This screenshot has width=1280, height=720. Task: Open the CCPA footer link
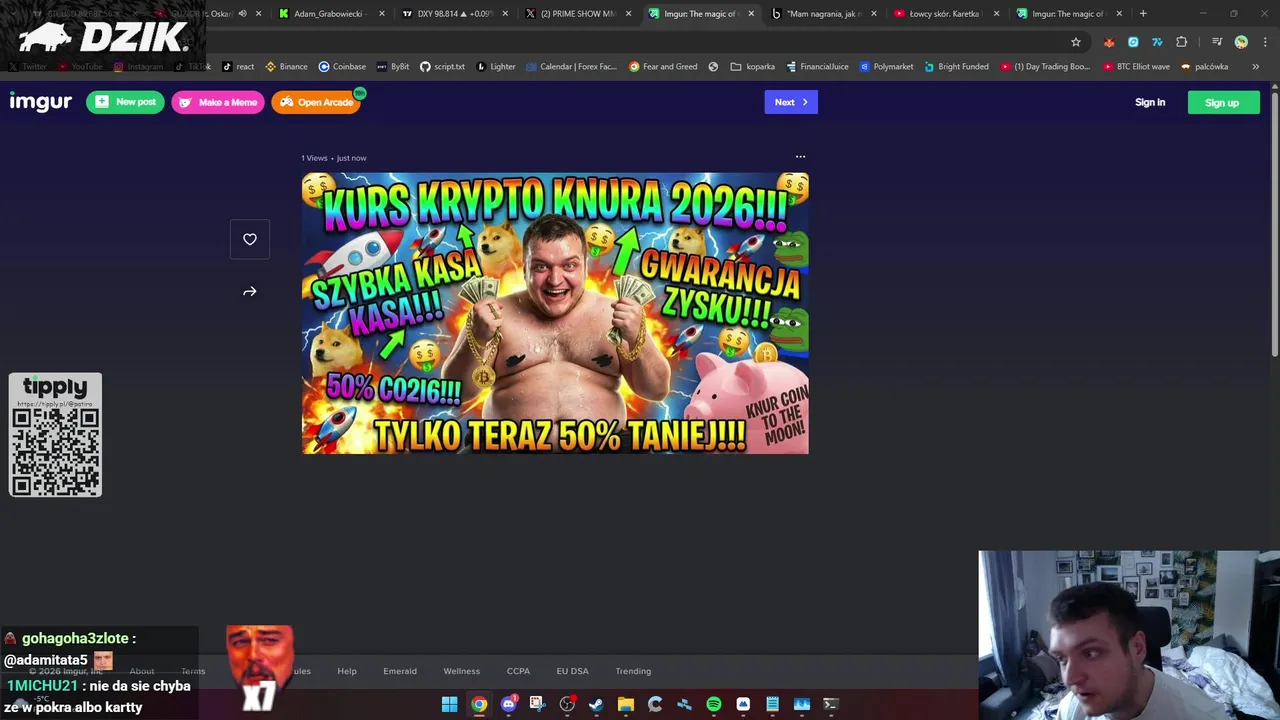518,671
